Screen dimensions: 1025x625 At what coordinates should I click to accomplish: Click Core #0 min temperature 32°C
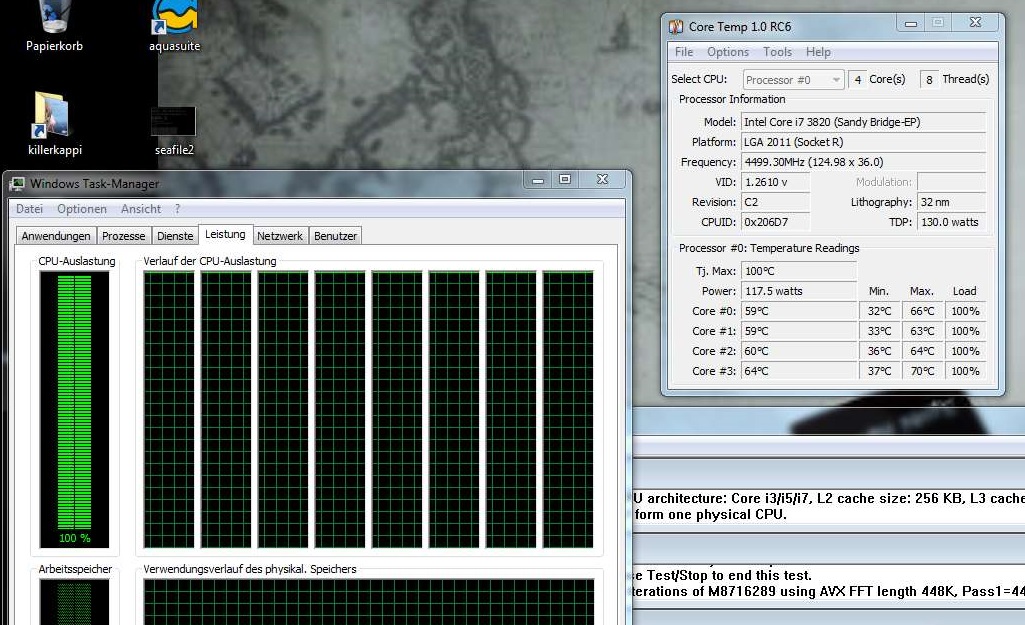coord(879,311)
